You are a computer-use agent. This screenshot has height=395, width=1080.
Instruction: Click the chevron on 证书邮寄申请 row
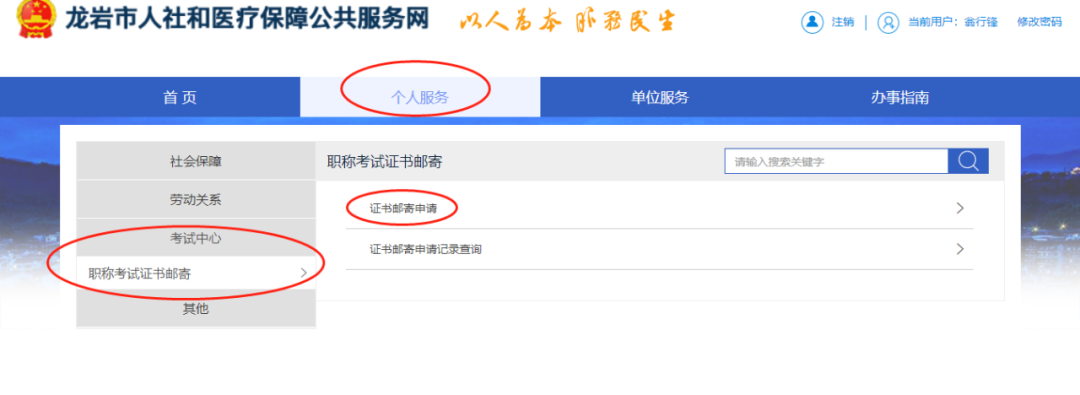click(x=960, y=208)
